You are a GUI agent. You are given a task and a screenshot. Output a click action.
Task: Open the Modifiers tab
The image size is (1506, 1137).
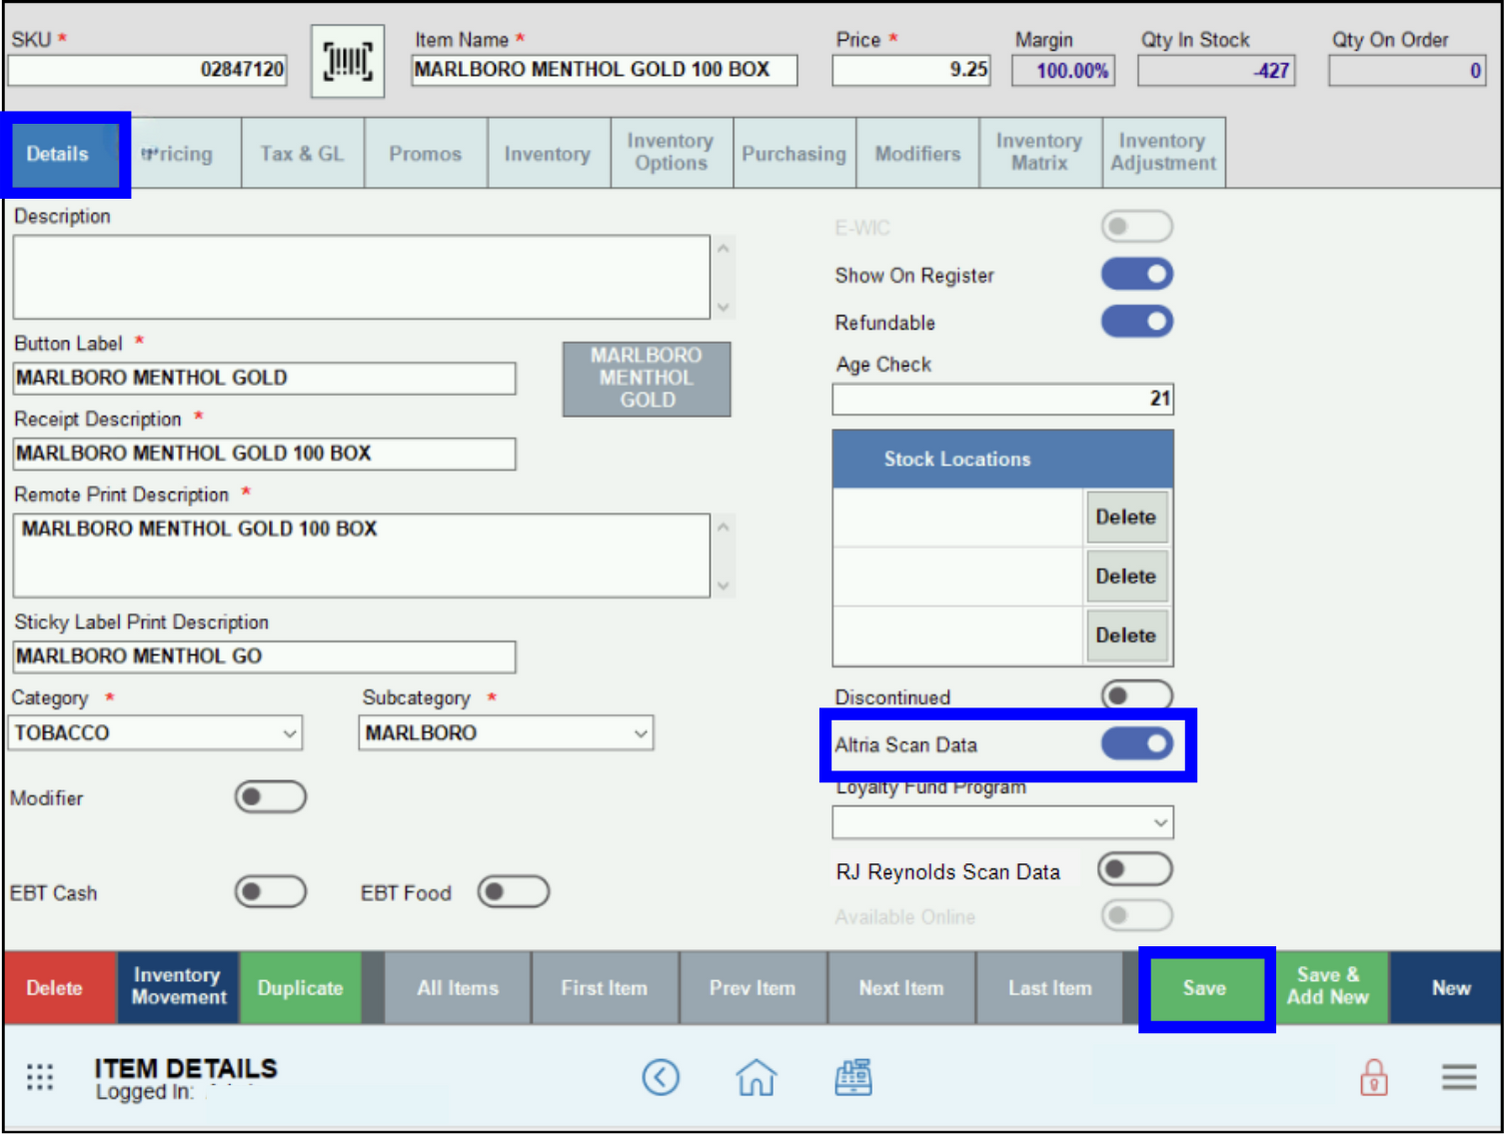pos(917,154)
